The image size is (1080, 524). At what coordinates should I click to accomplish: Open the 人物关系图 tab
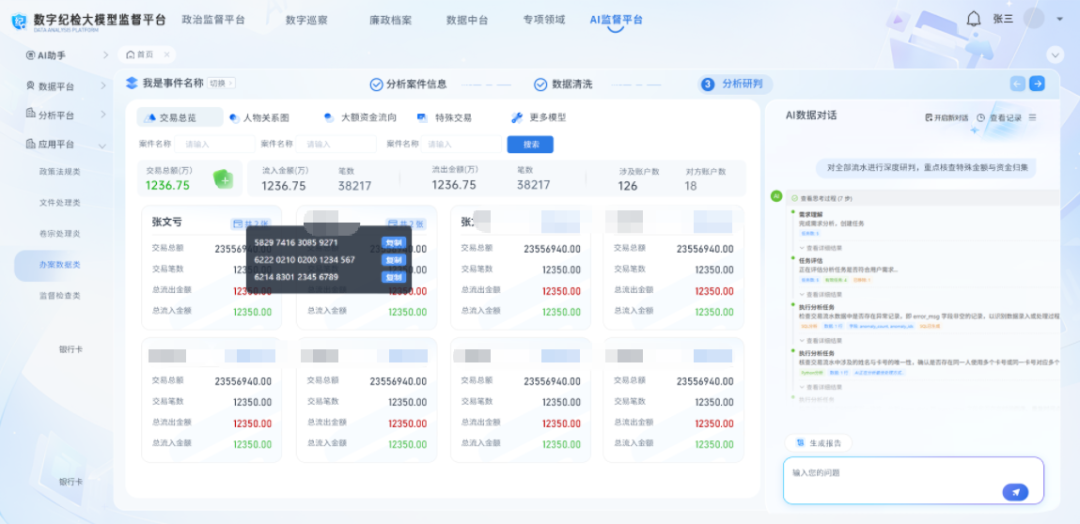258,118
